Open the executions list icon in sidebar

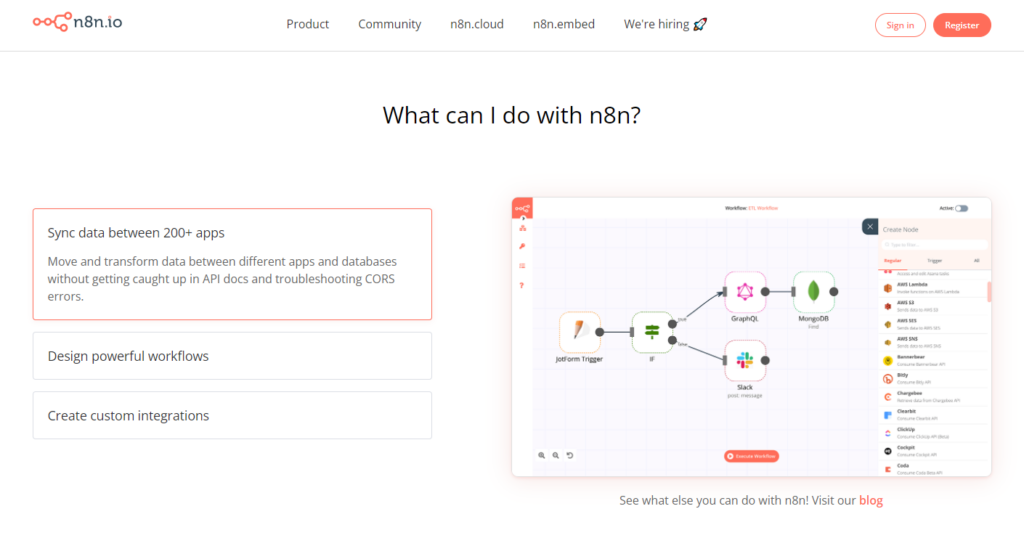(522, 266)
